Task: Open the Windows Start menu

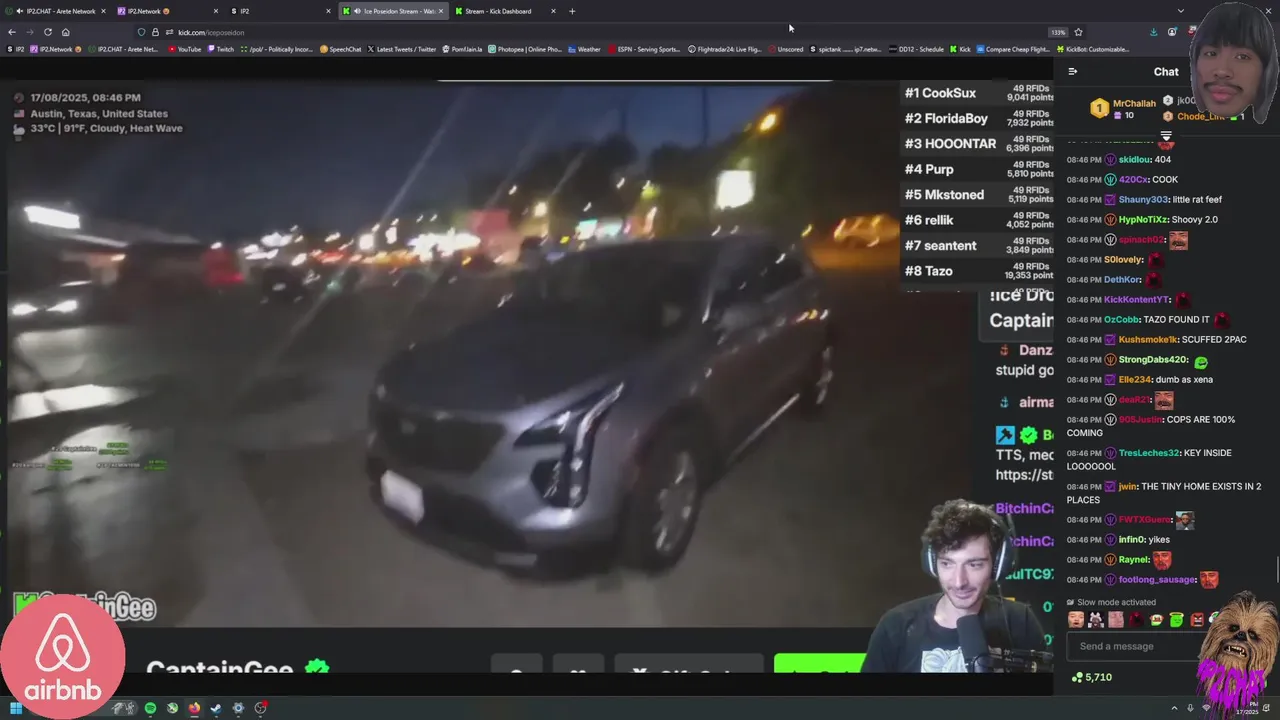Action: [x=16, y=708]
